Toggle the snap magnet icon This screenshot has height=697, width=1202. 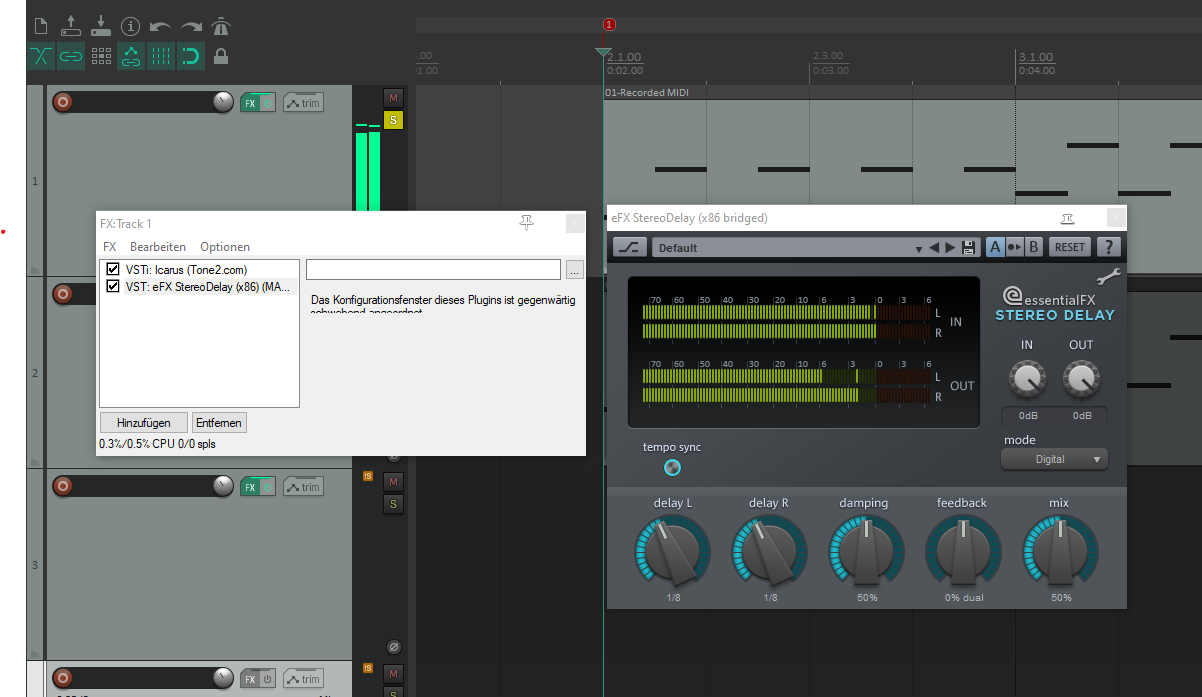[x=191, y=56]
